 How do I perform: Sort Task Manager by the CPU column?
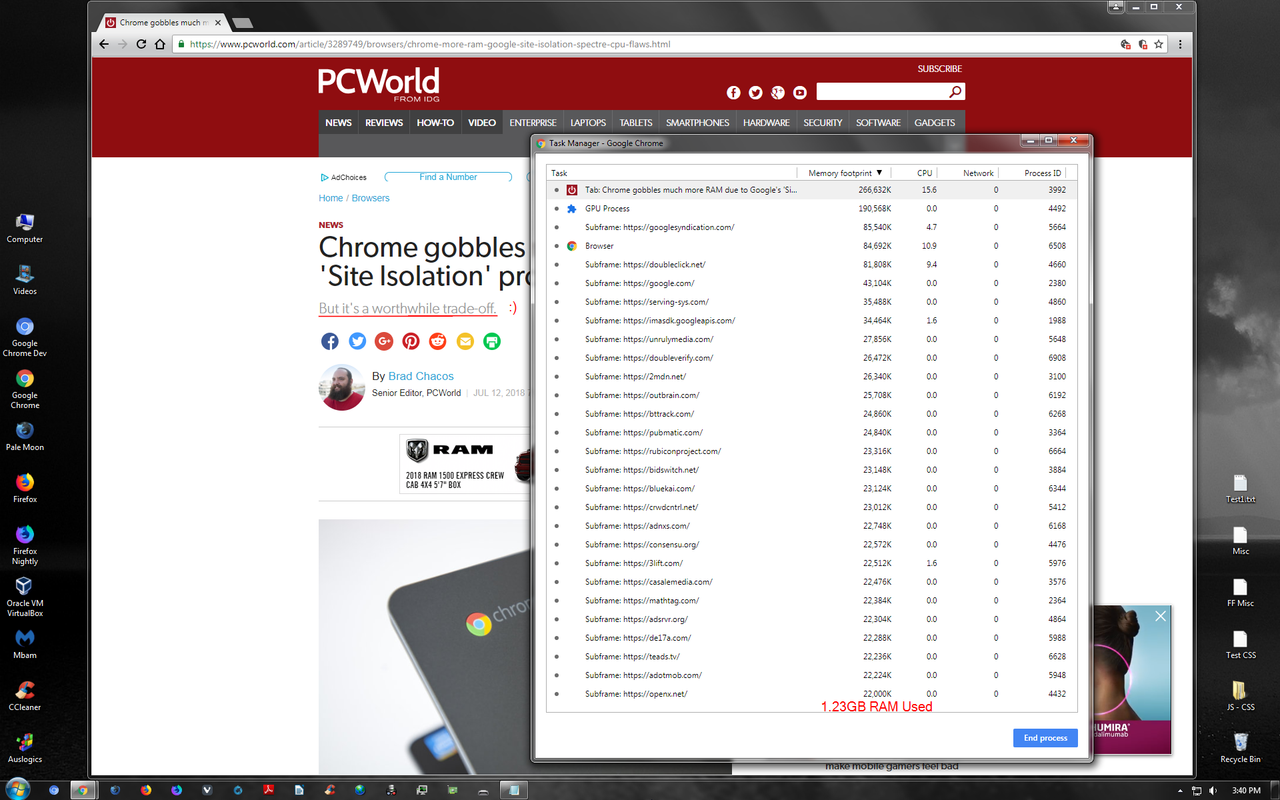914,173
